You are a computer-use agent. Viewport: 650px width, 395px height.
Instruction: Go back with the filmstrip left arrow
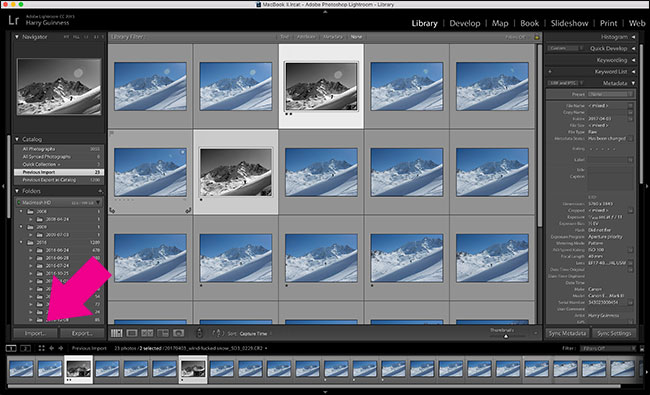pos(51,348)
